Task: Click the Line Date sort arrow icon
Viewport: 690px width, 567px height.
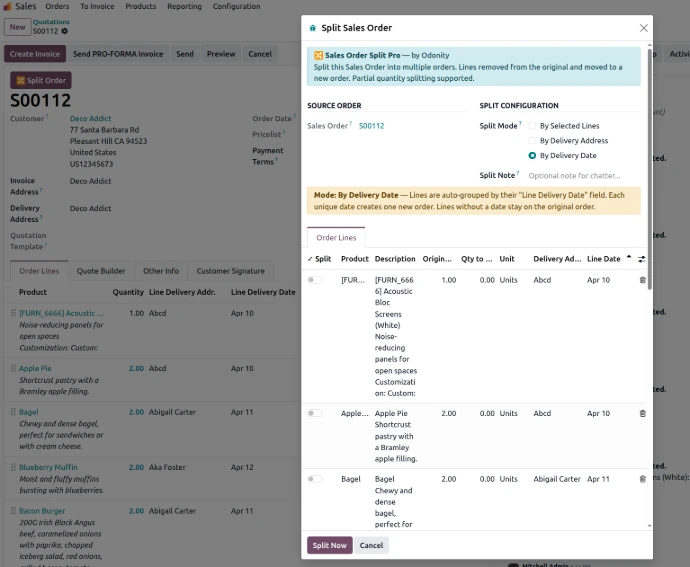Action: tap(629, 258)
